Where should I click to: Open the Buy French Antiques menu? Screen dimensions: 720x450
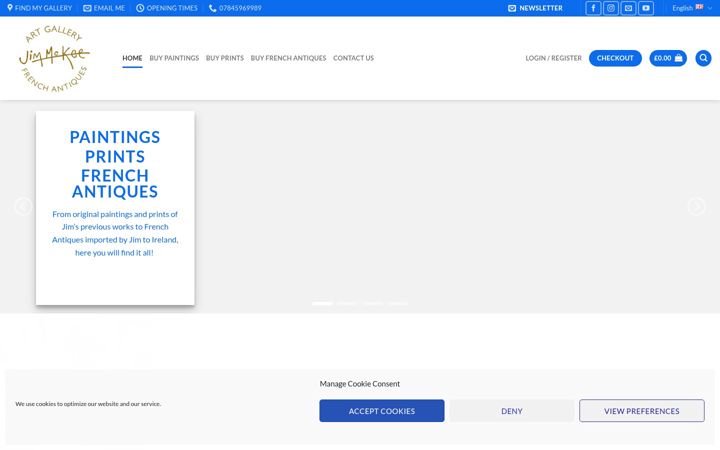(x=288, y=58)
